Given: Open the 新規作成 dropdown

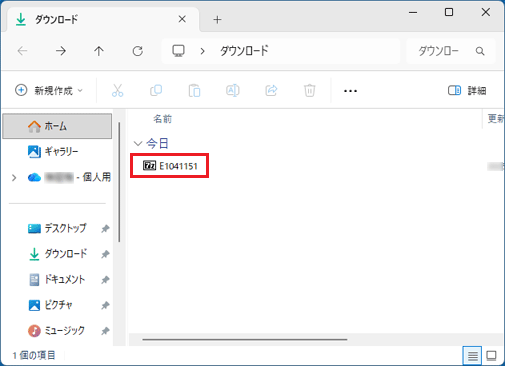Looking at the screenshot, I should click(49, 90).
